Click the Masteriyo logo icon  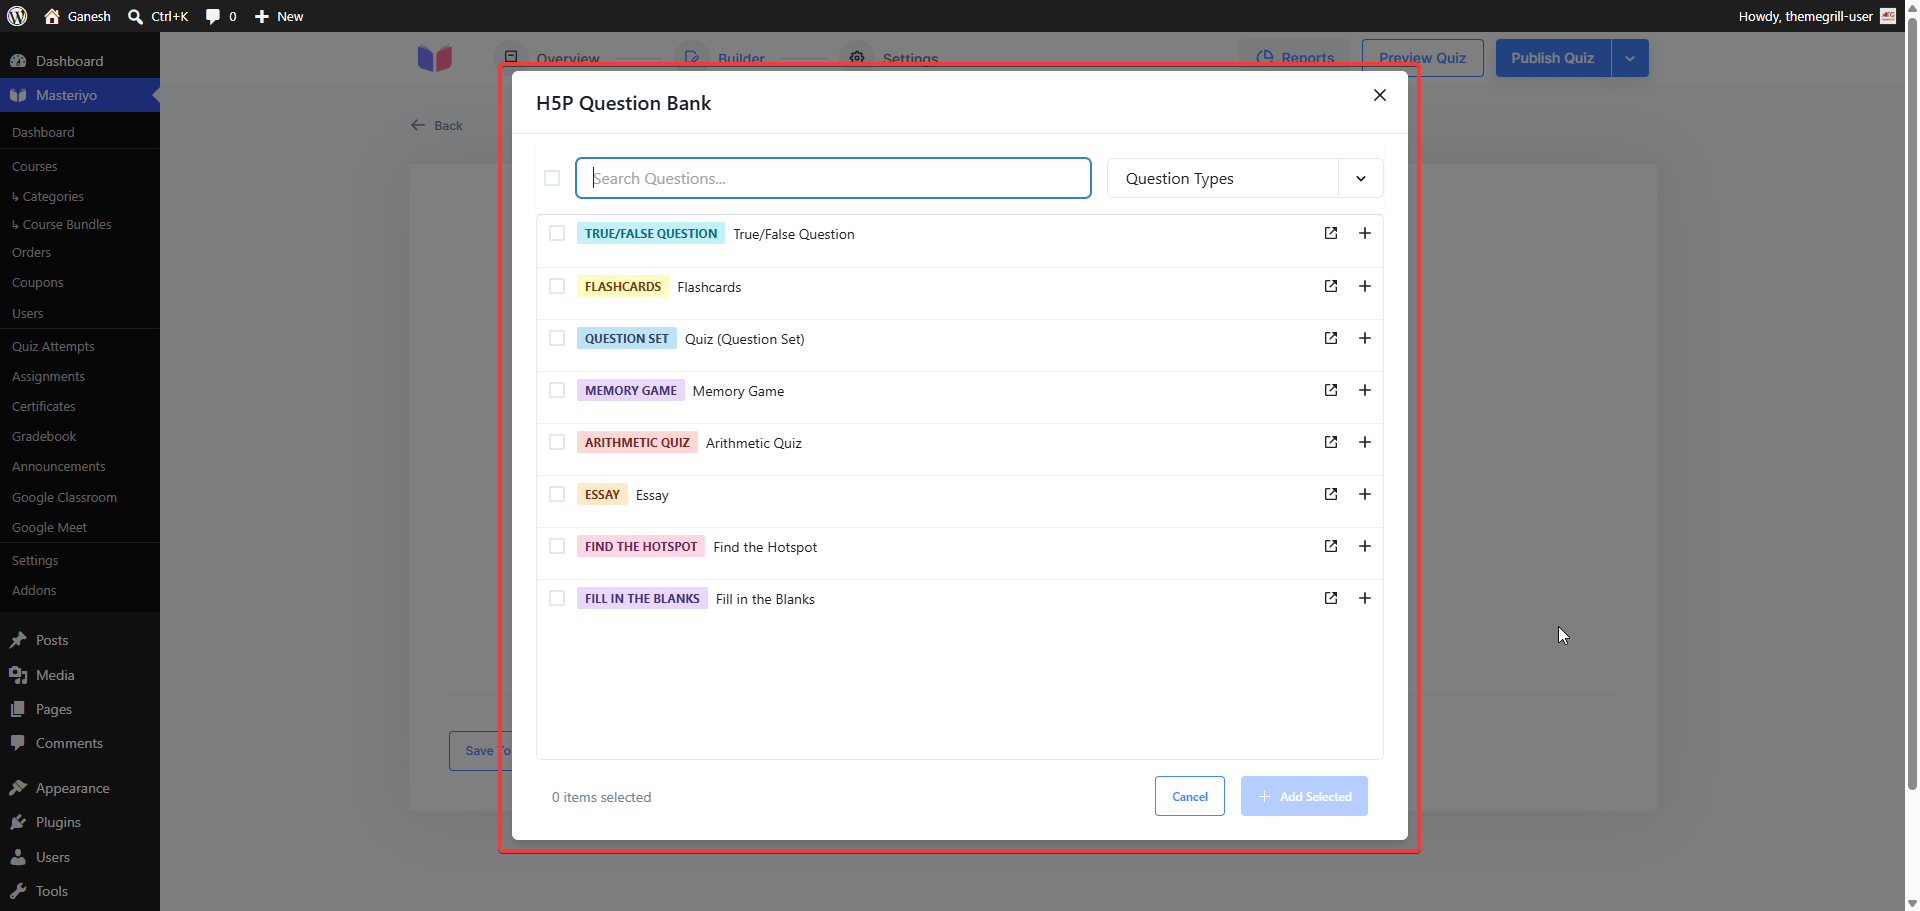click(x=435, y=58)
